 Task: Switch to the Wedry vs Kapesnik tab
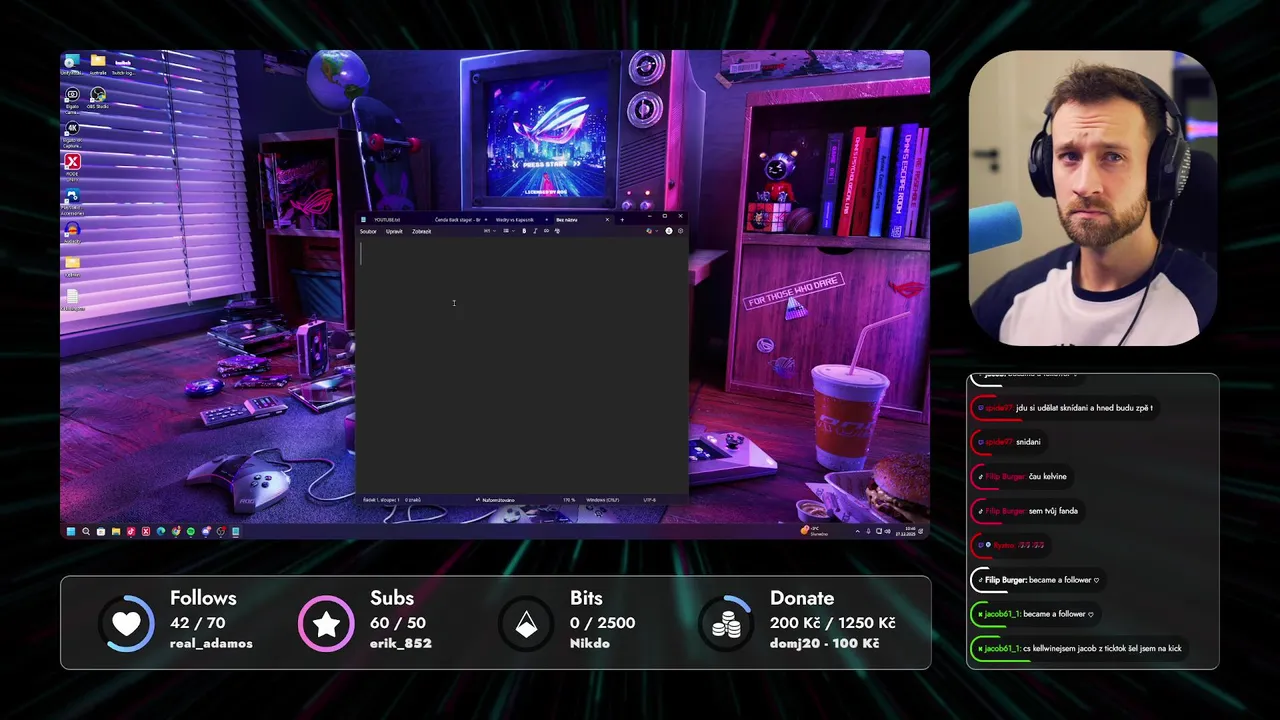[515, 220]
